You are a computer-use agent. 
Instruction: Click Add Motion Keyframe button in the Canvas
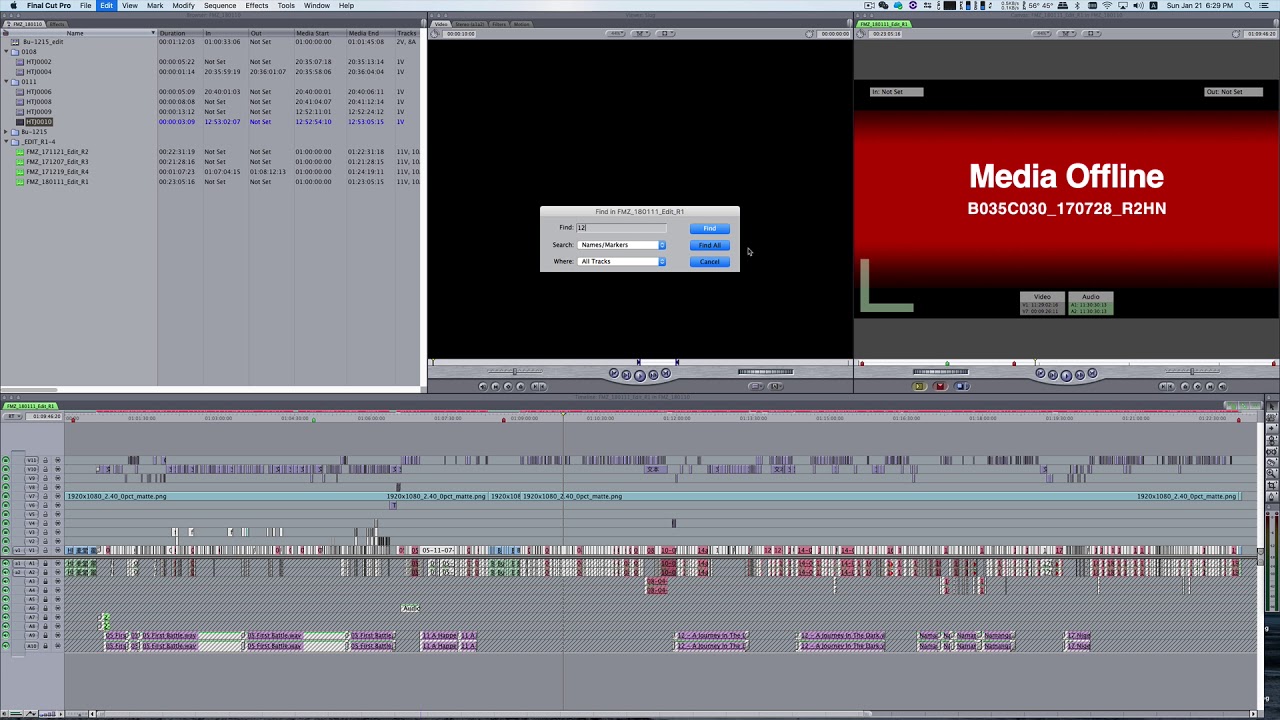tap(1197, 387)
